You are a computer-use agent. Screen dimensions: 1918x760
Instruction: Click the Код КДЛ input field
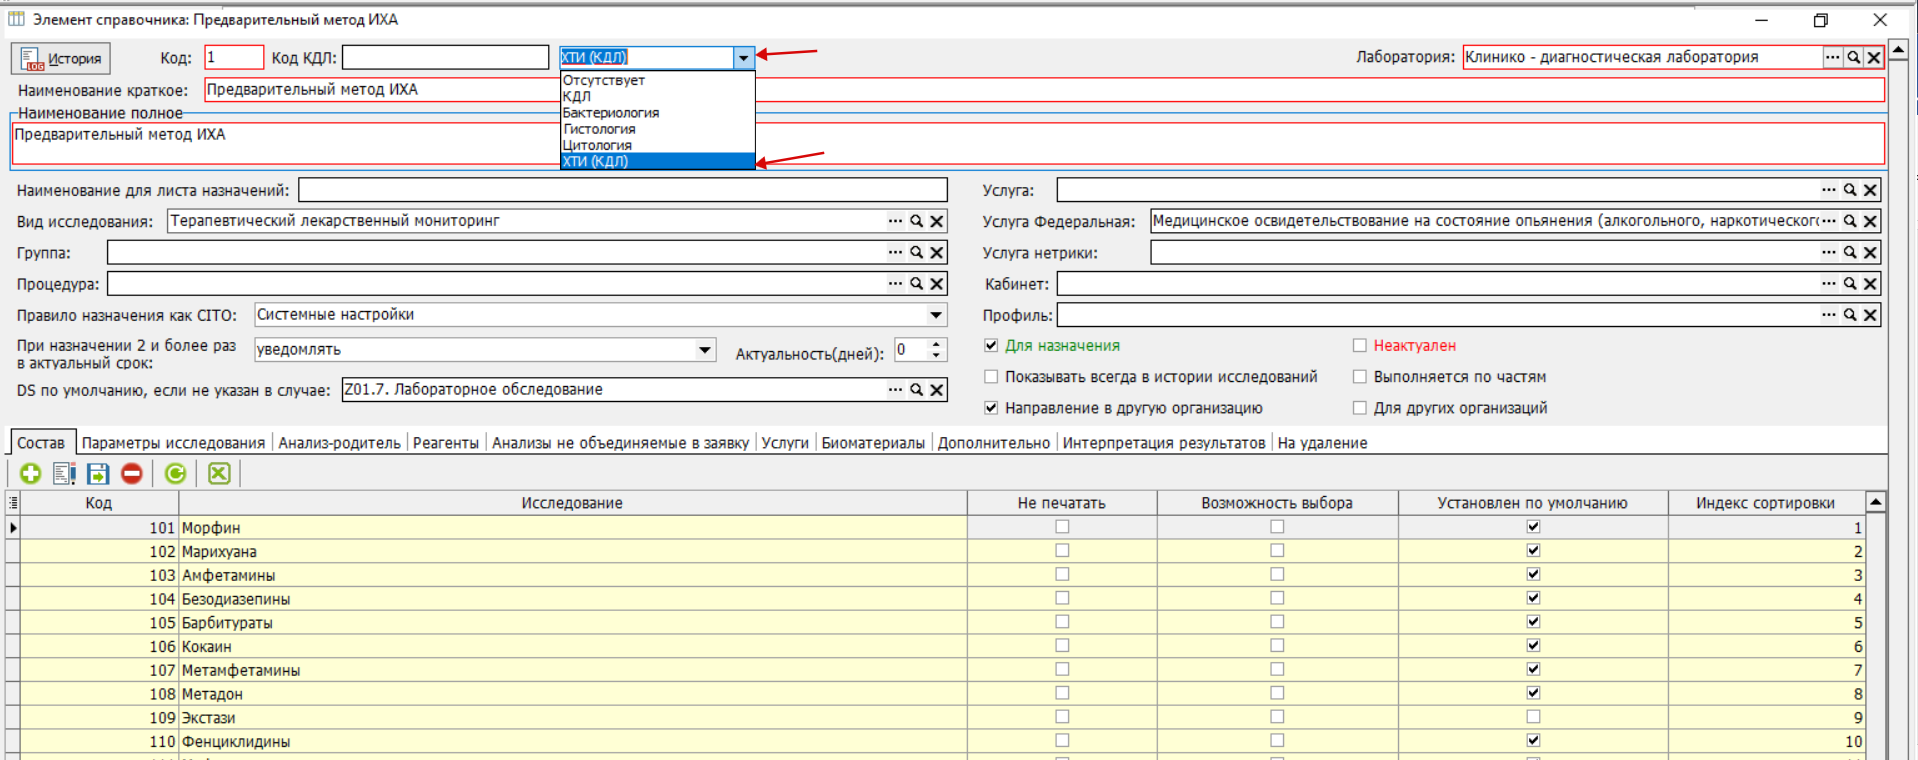tap(445, 58)
